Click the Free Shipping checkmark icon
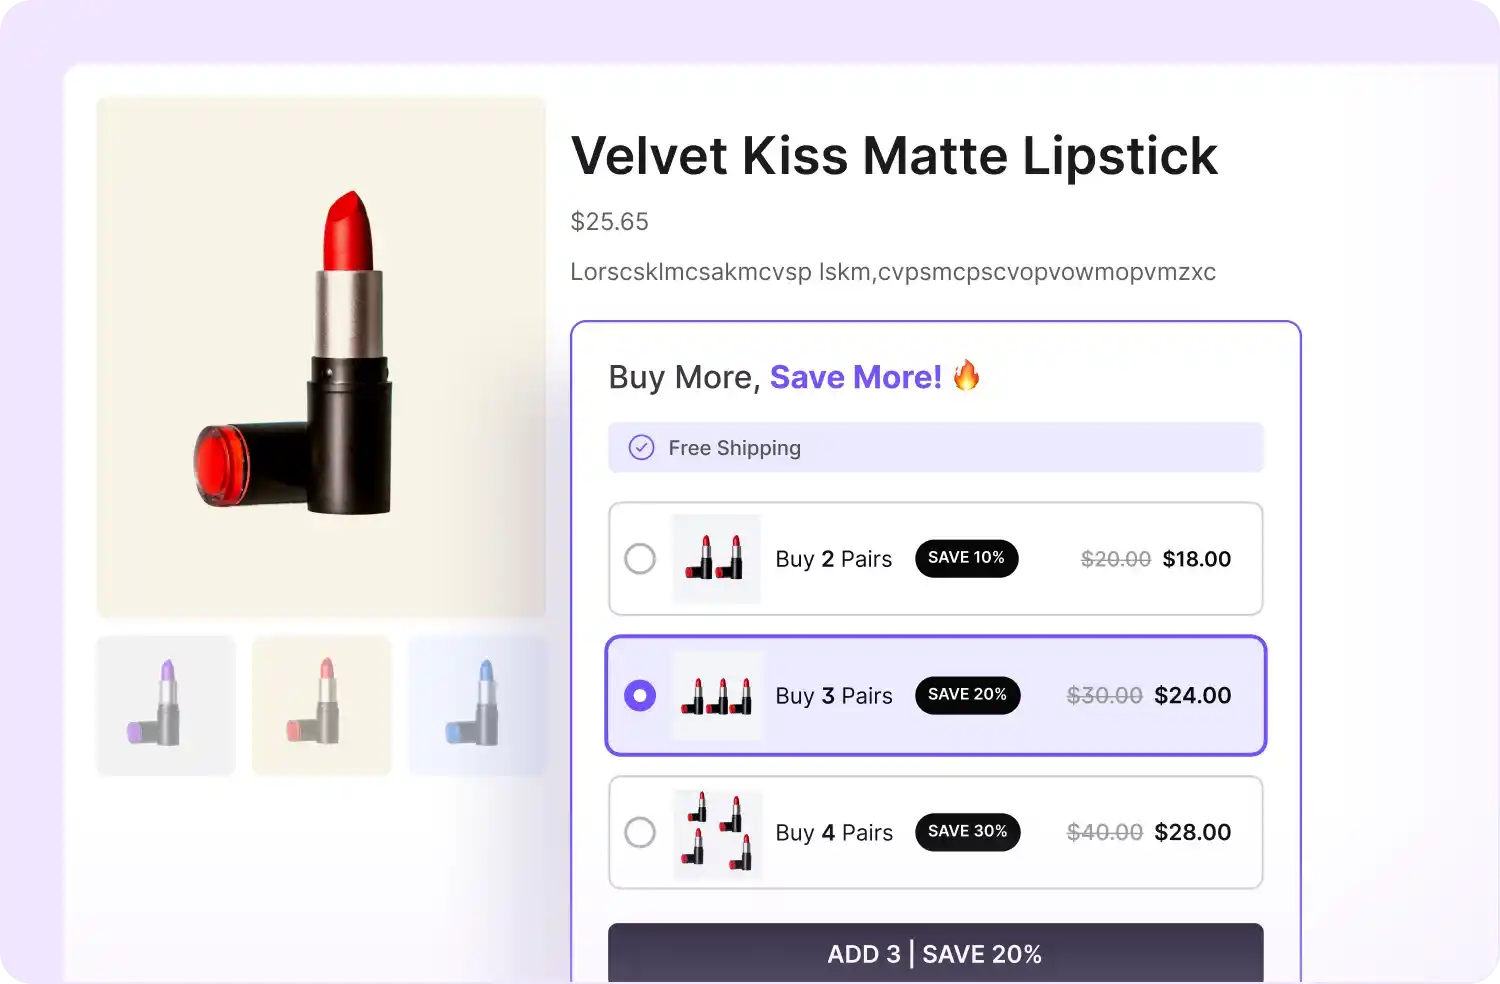1500x984 pixels. [641, 447]
